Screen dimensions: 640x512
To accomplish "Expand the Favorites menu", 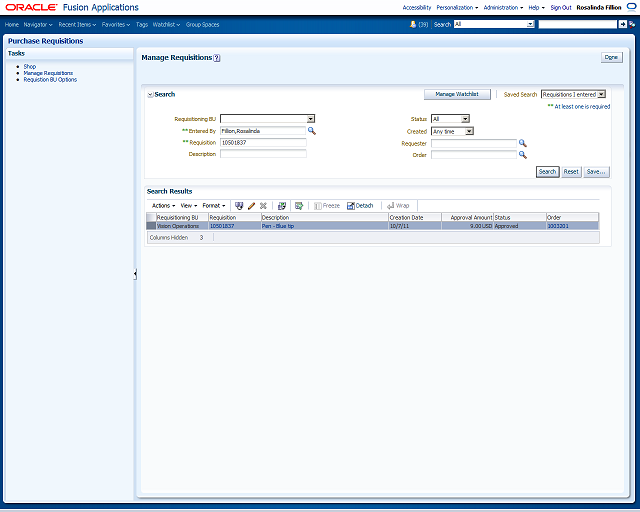I will point(116,24).
